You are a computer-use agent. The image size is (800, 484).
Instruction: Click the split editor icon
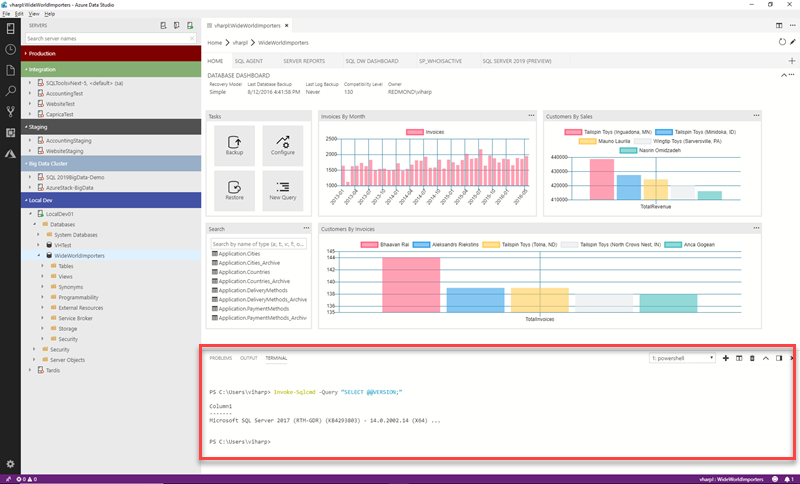779,25
